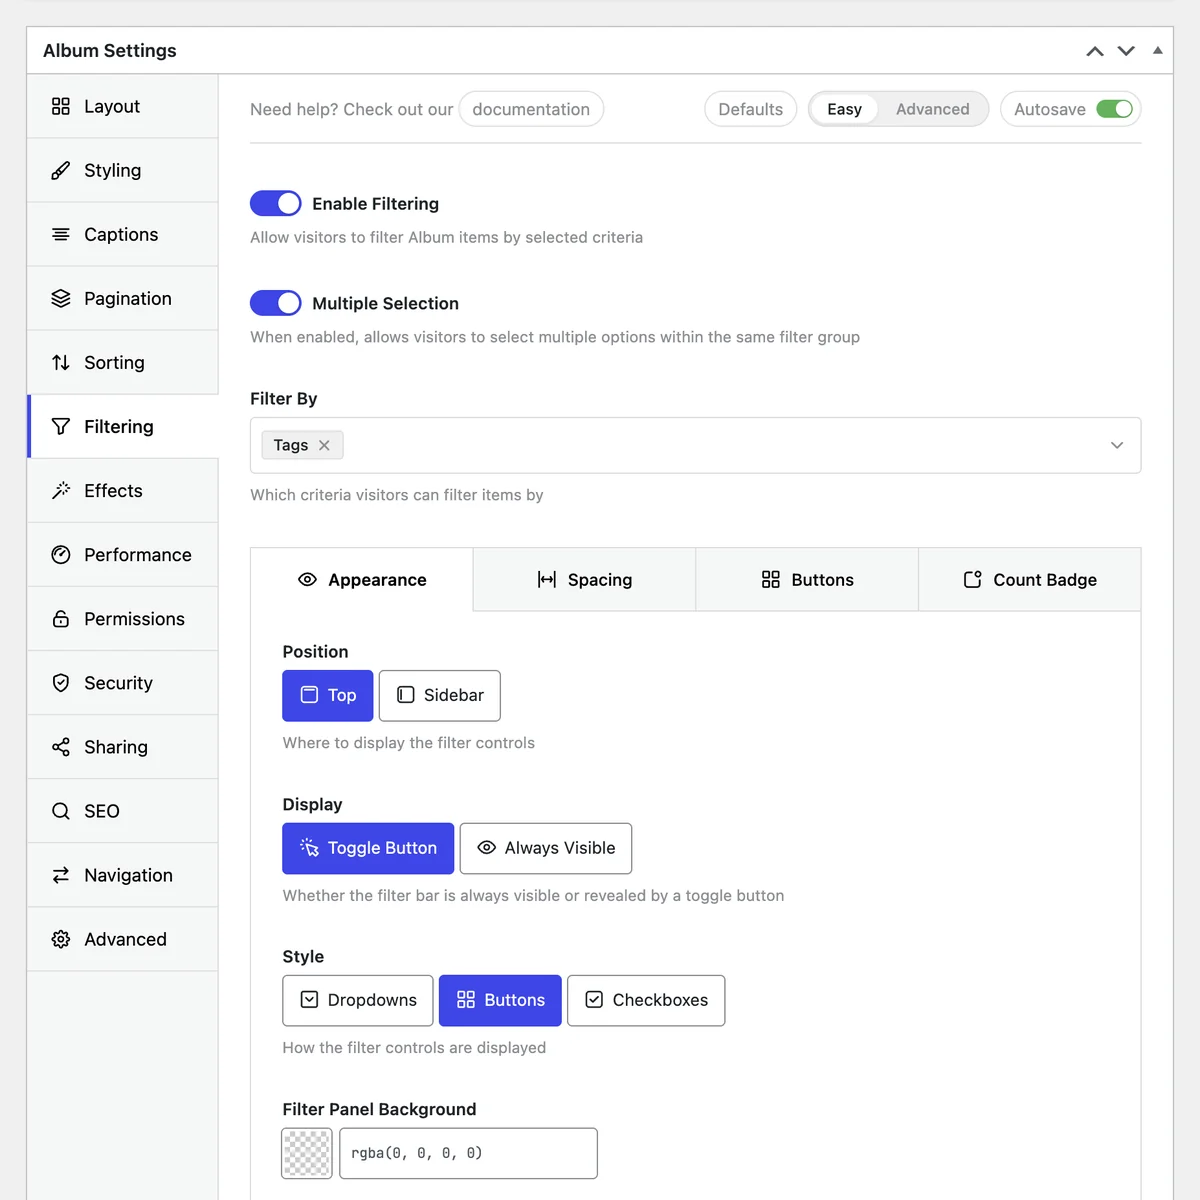Image resolution: width=1200 pixels, height=1200 pixels.
Task: Click the Album Settings panel title
Action: 110,50
